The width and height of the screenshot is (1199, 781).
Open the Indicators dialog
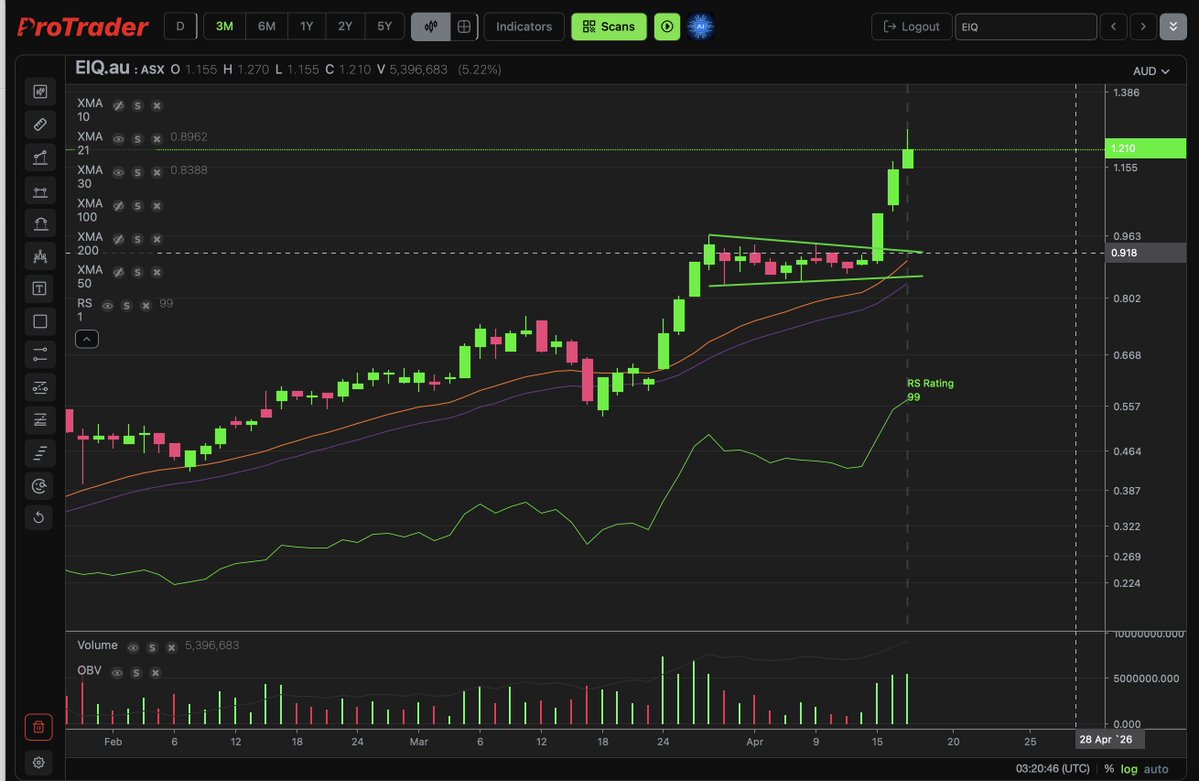(x=523, y=25)
